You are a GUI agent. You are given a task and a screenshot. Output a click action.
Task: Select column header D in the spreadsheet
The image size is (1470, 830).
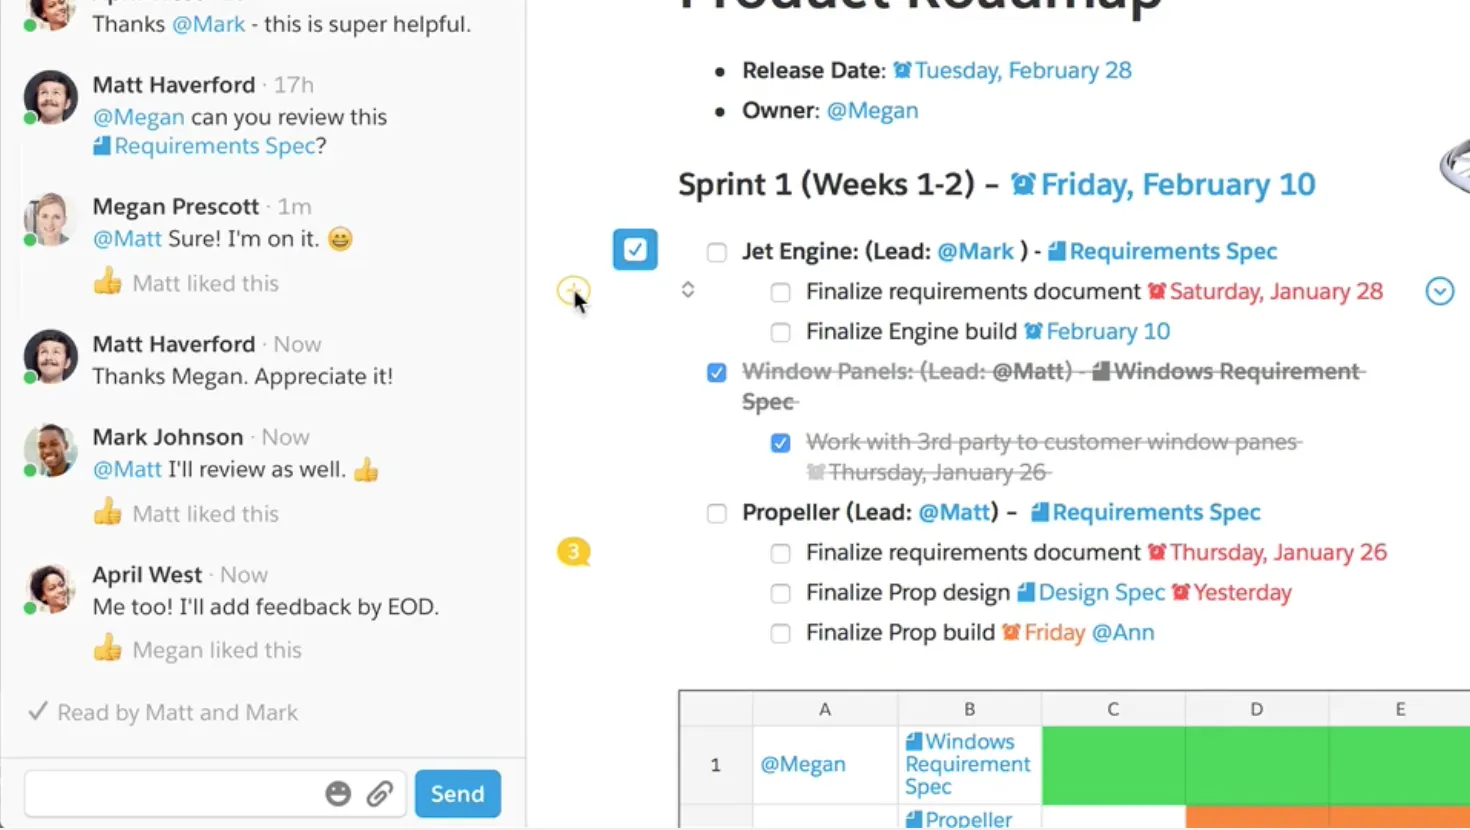coord(1256,709)
